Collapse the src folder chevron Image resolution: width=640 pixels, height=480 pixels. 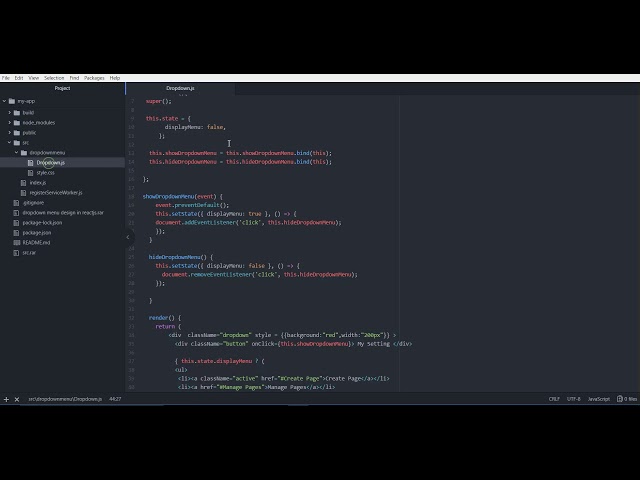pyautogui.click(x=10, y=142)
